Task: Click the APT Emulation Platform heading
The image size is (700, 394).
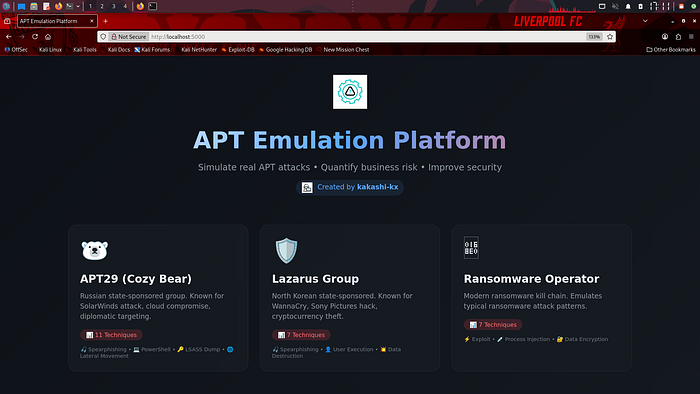Action: point(350,140)
